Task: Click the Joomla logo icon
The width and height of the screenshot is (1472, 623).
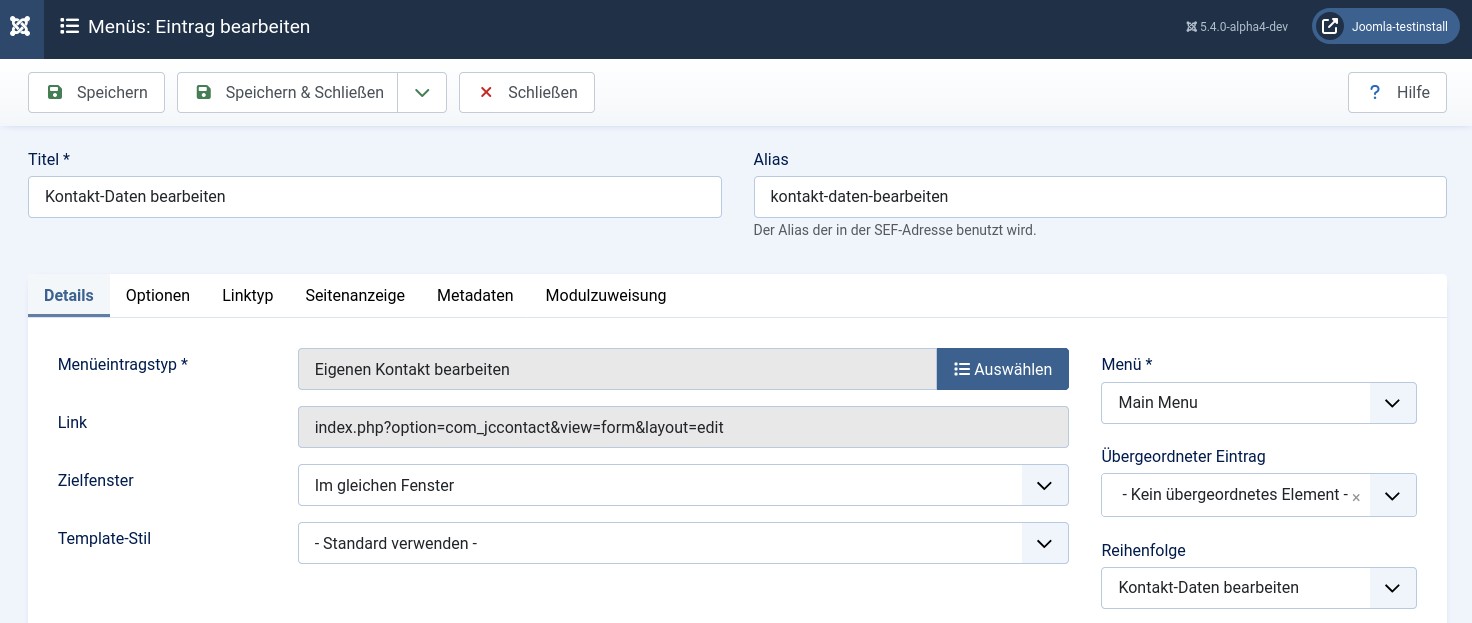Action: point(20,27)
